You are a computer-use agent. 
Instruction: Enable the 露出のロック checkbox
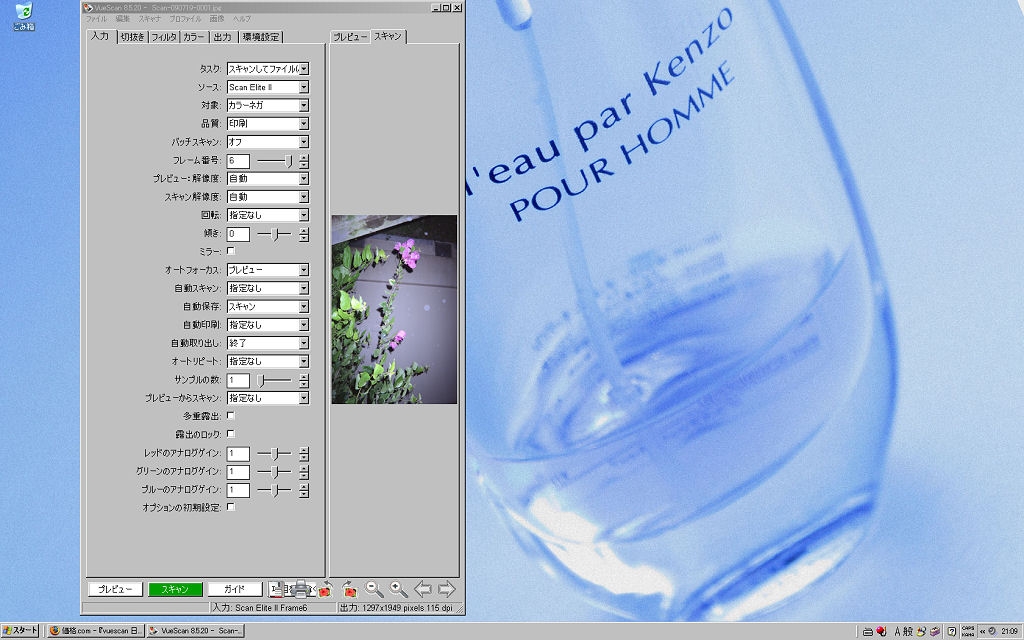click(x=231, y=434)
